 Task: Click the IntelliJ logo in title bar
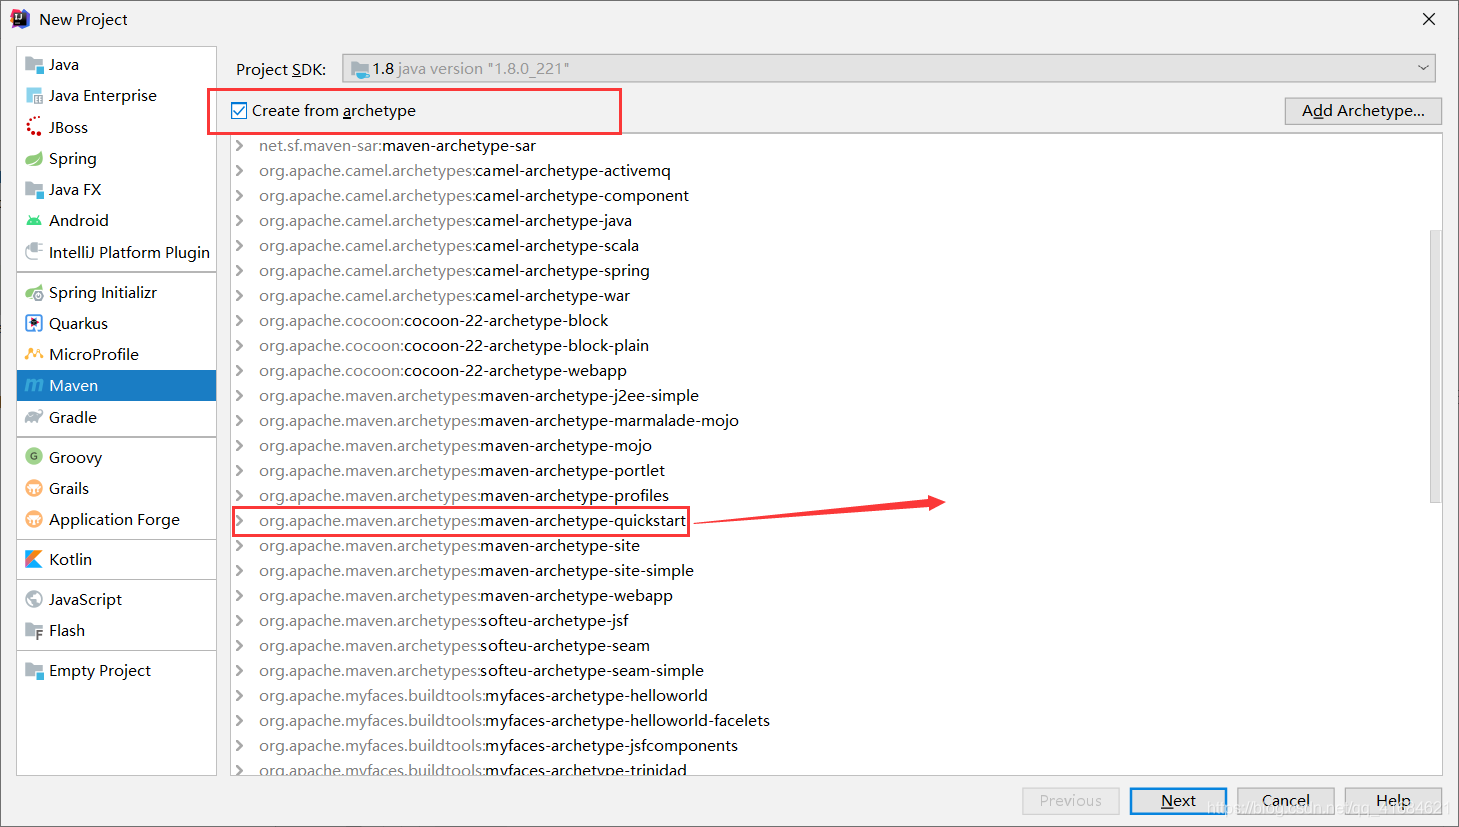(x=20, y=19)
